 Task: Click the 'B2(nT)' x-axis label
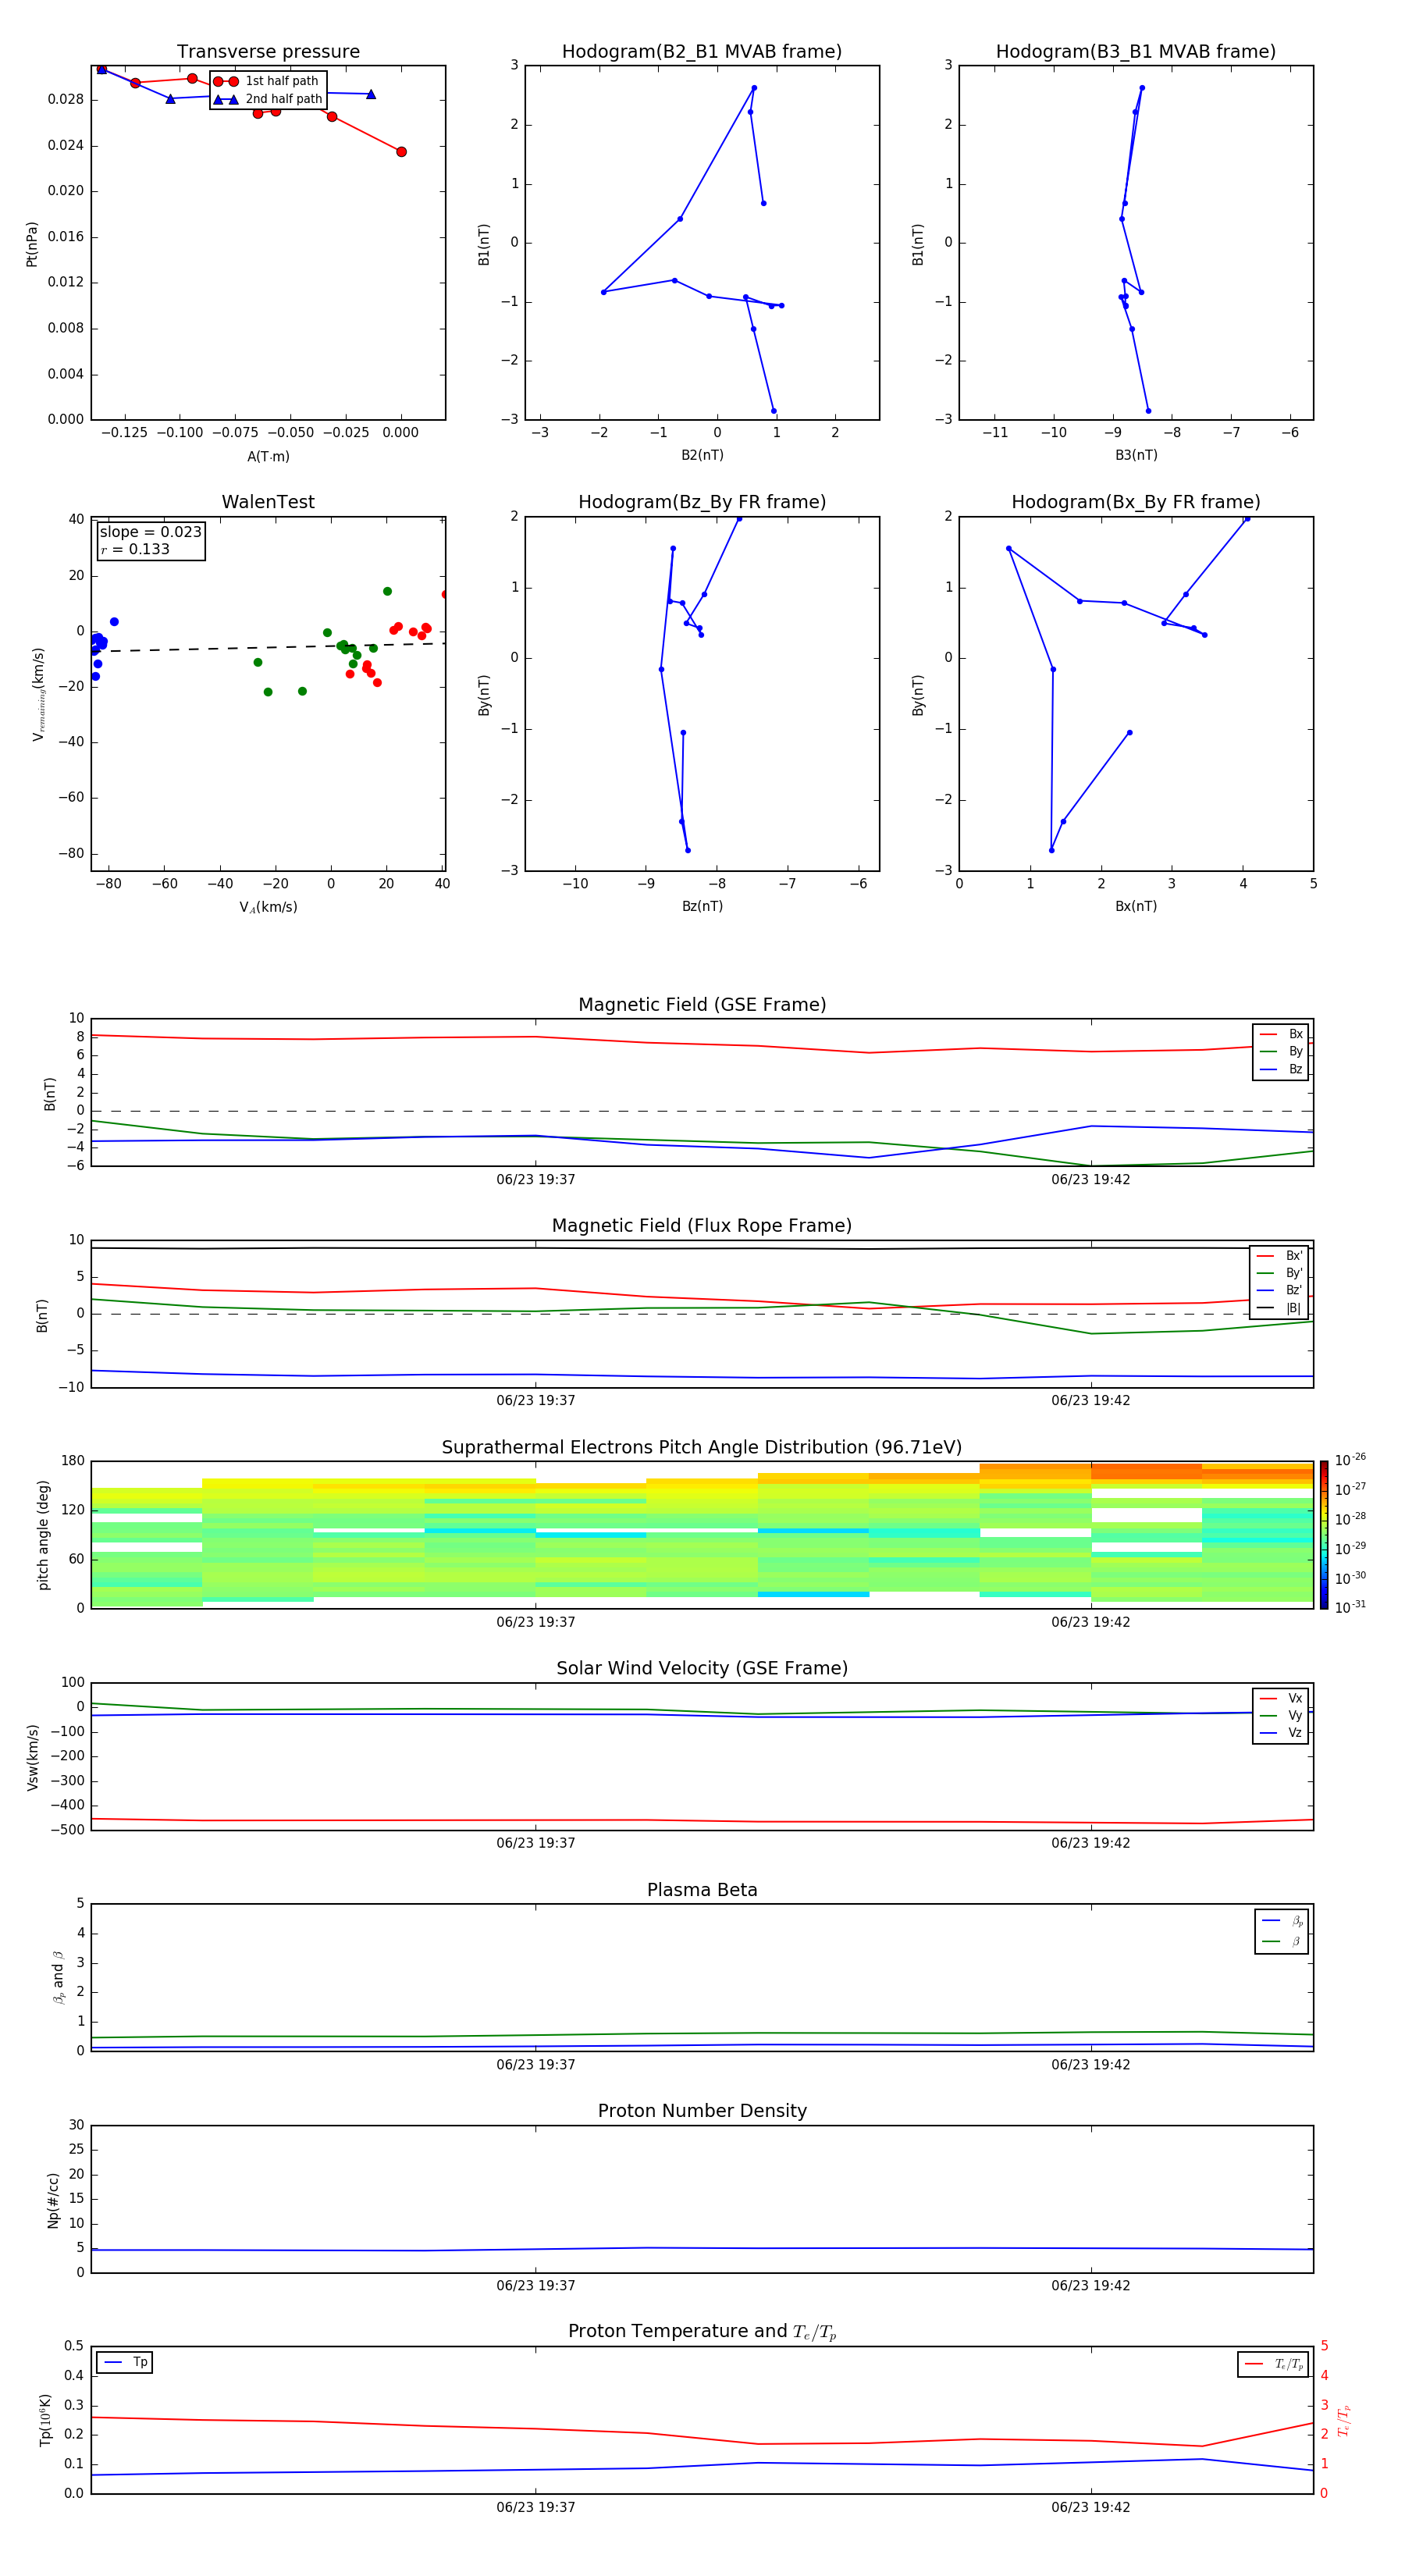click(702, 455)
